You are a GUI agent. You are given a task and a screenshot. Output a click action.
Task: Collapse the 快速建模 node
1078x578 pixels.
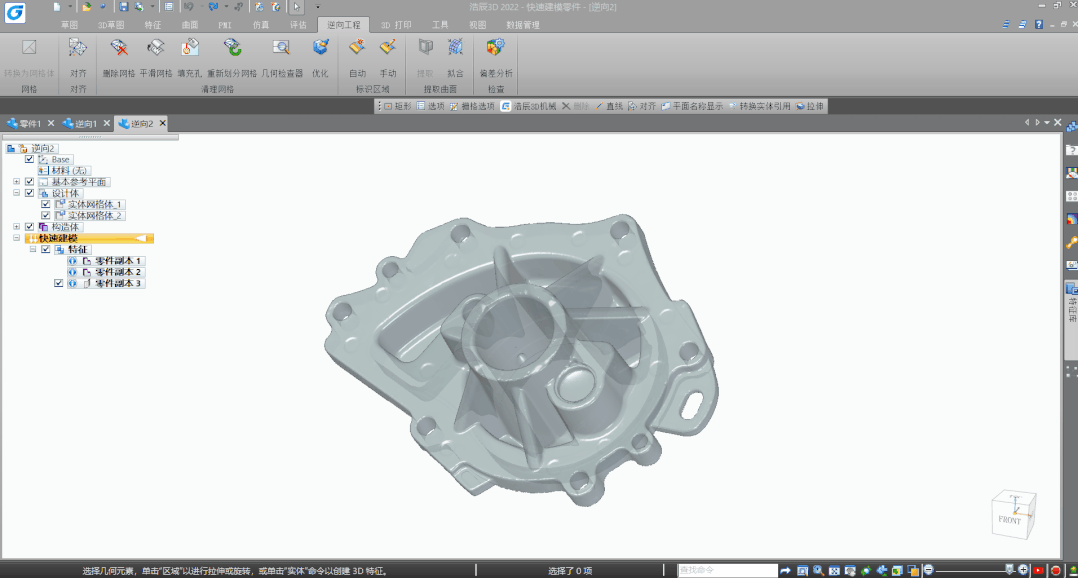point(16,238)
